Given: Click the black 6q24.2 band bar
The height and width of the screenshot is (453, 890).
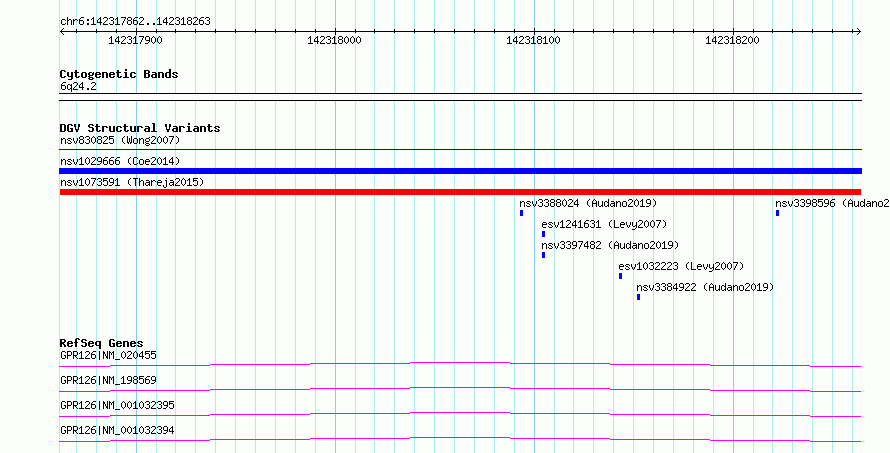Looking at the screenshot, I should click(460, 97).
